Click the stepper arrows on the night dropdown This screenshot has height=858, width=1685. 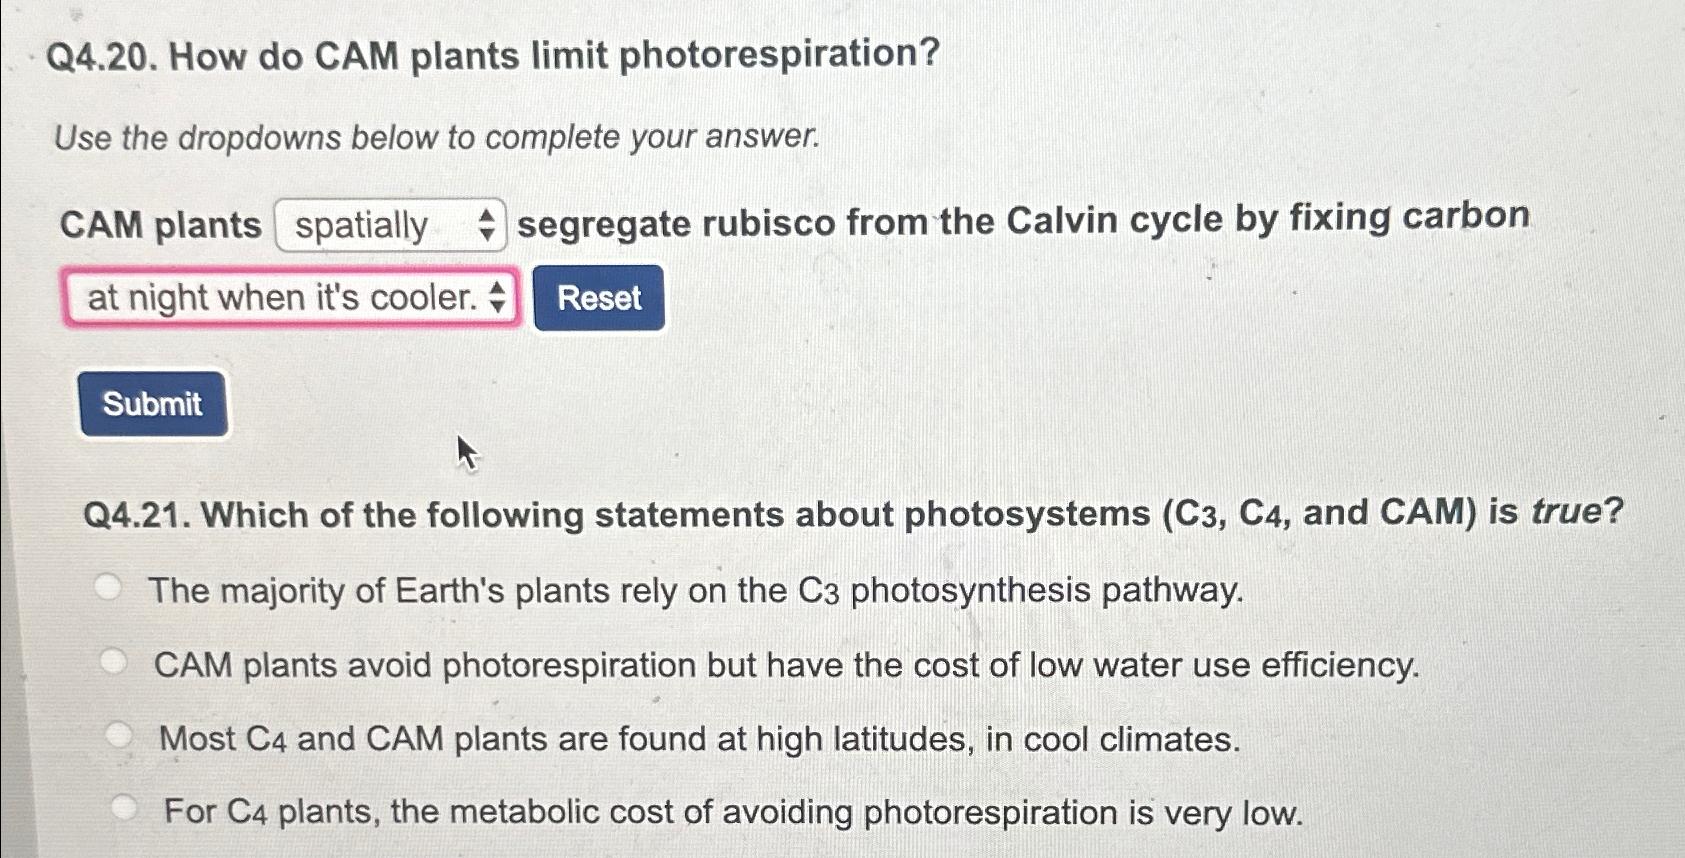pyautogui.click(x=497, y=297)
